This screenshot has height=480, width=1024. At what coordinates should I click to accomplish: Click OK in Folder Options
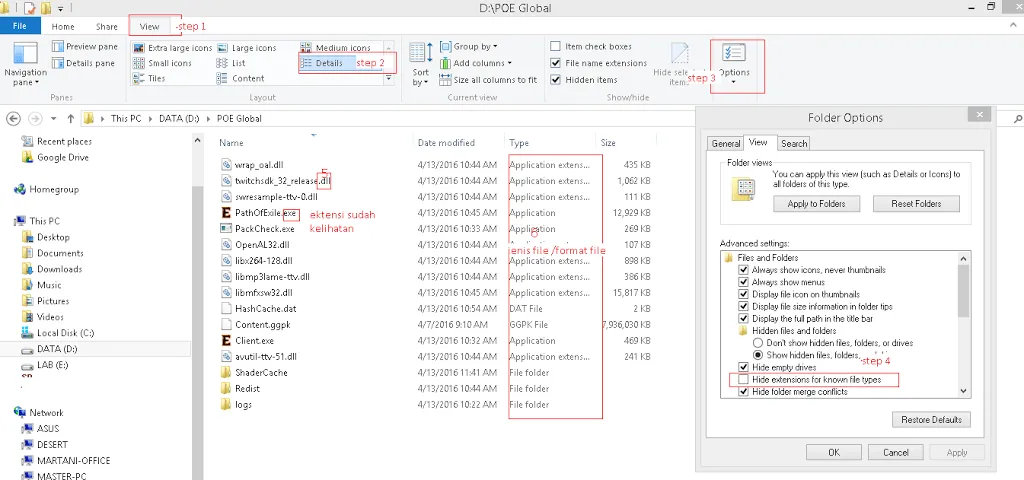pyautogui.click(x=833, y=452)
